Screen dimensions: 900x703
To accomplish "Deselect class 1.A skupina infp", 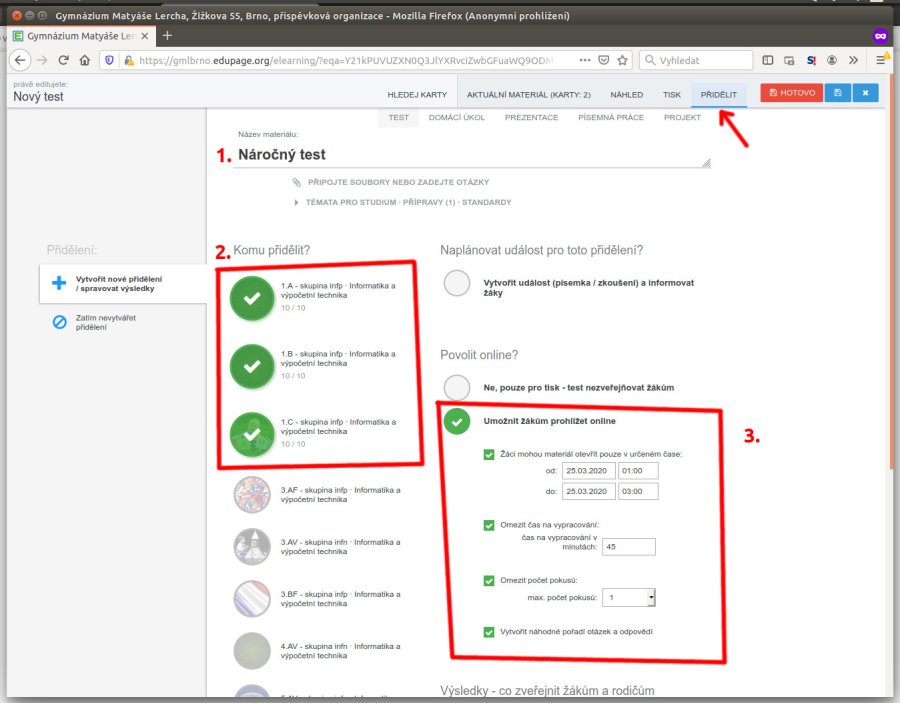I will pos(252,297).
